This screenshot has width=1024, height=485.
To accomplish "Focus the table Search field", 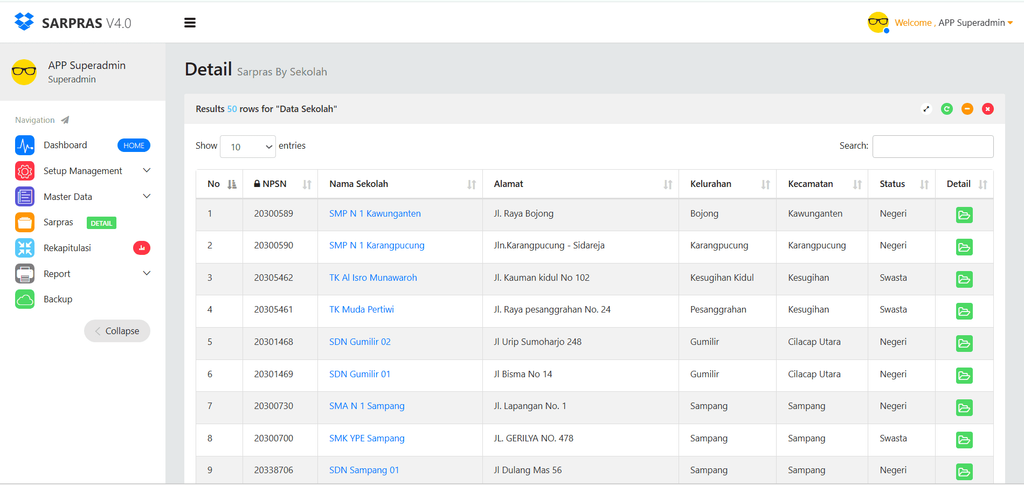I will point(933,146).
